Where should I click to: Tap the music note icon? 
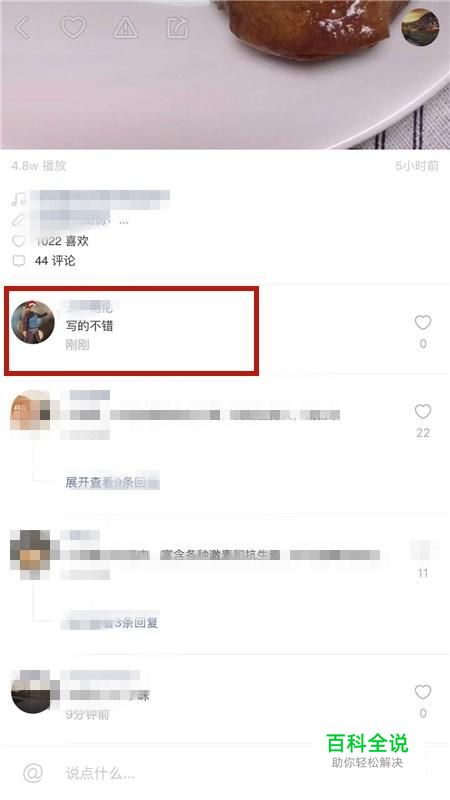[19, 199]
